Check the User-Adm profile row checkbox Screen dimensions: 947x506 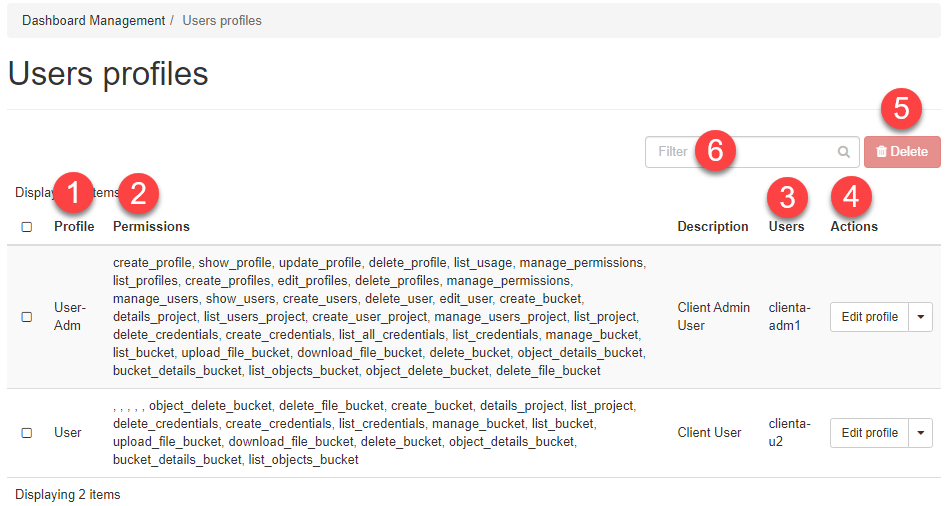pos(27,317)
